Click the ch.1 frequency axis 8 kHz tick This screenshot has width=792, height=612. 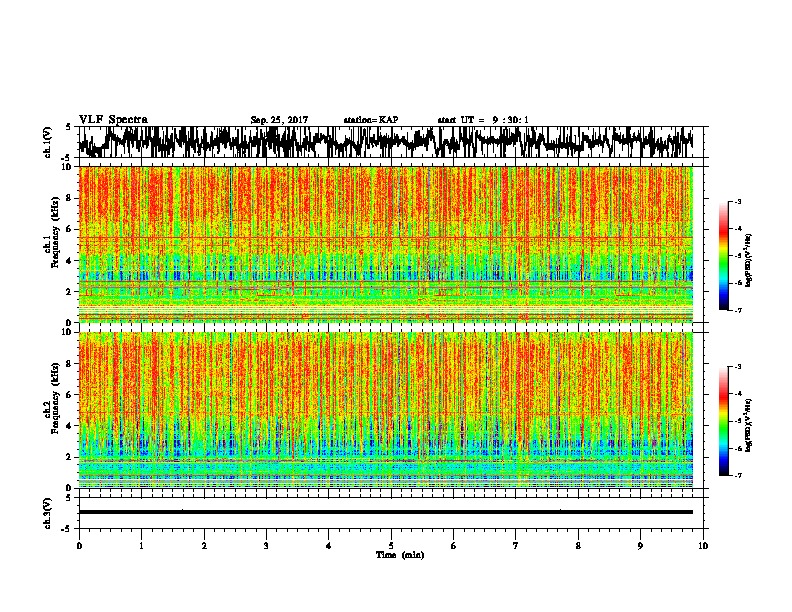point(70,198)
